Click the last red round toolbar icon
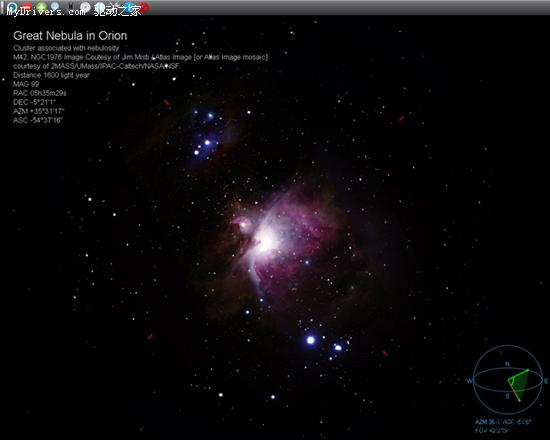 [144, 7]
